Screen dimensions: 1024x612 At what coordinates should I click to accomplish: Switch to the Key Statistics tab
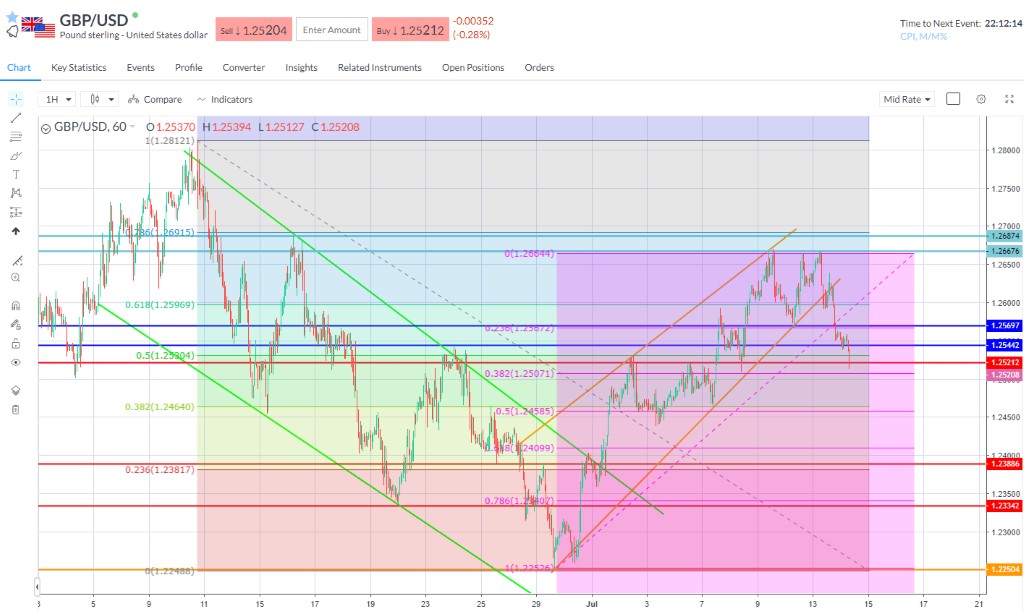pos(79,68)
